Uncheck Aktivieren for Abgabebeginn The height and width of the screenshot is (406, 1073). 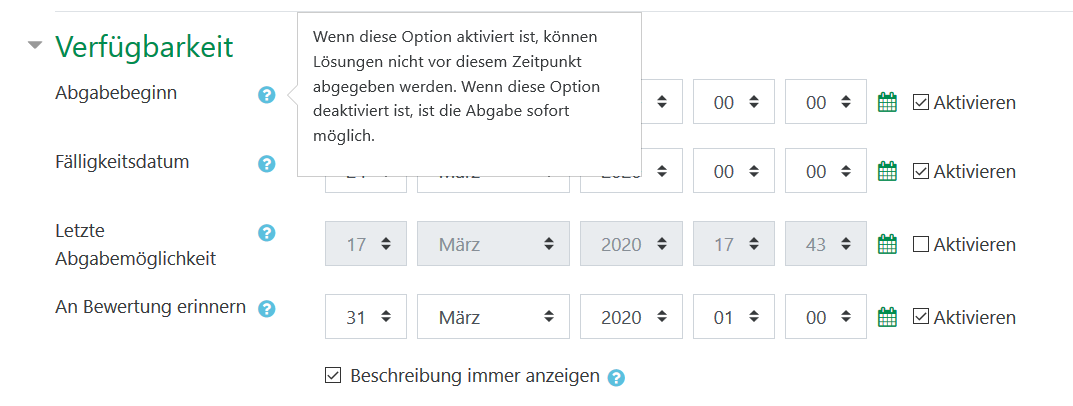(x=921, y=102)
